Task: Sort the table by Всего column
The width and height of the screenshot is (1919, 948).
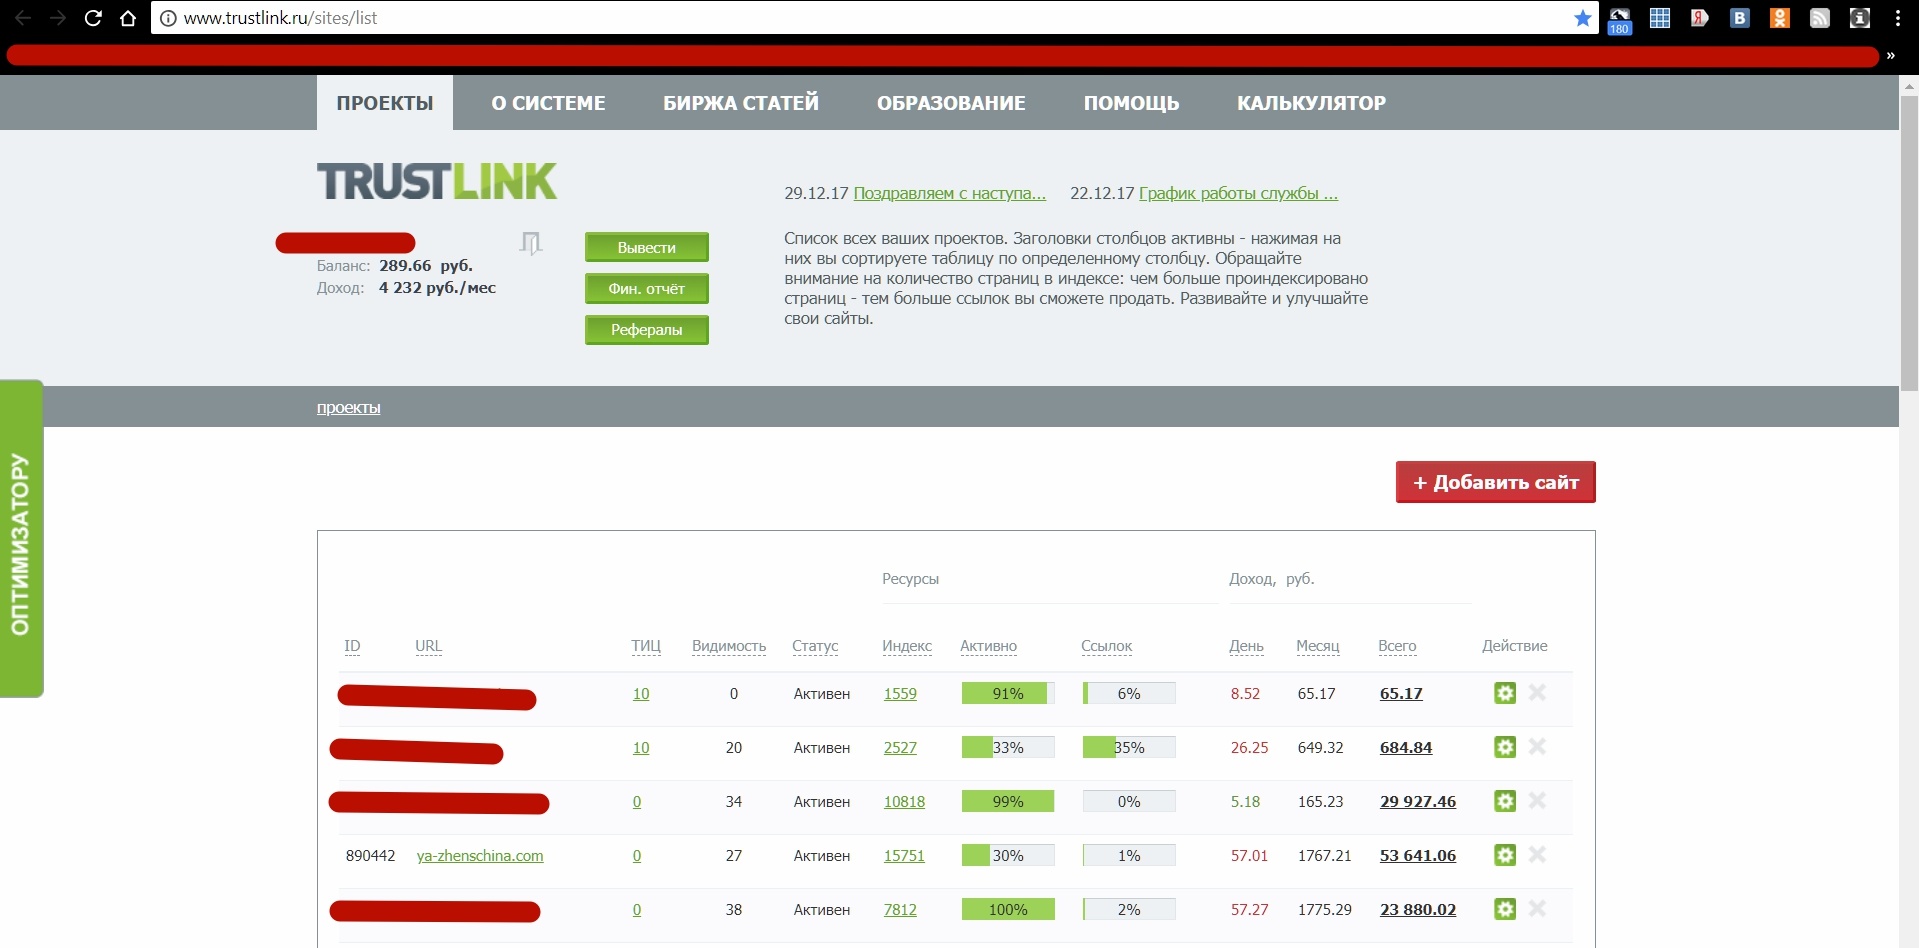Action: (x=1397, y=646)
